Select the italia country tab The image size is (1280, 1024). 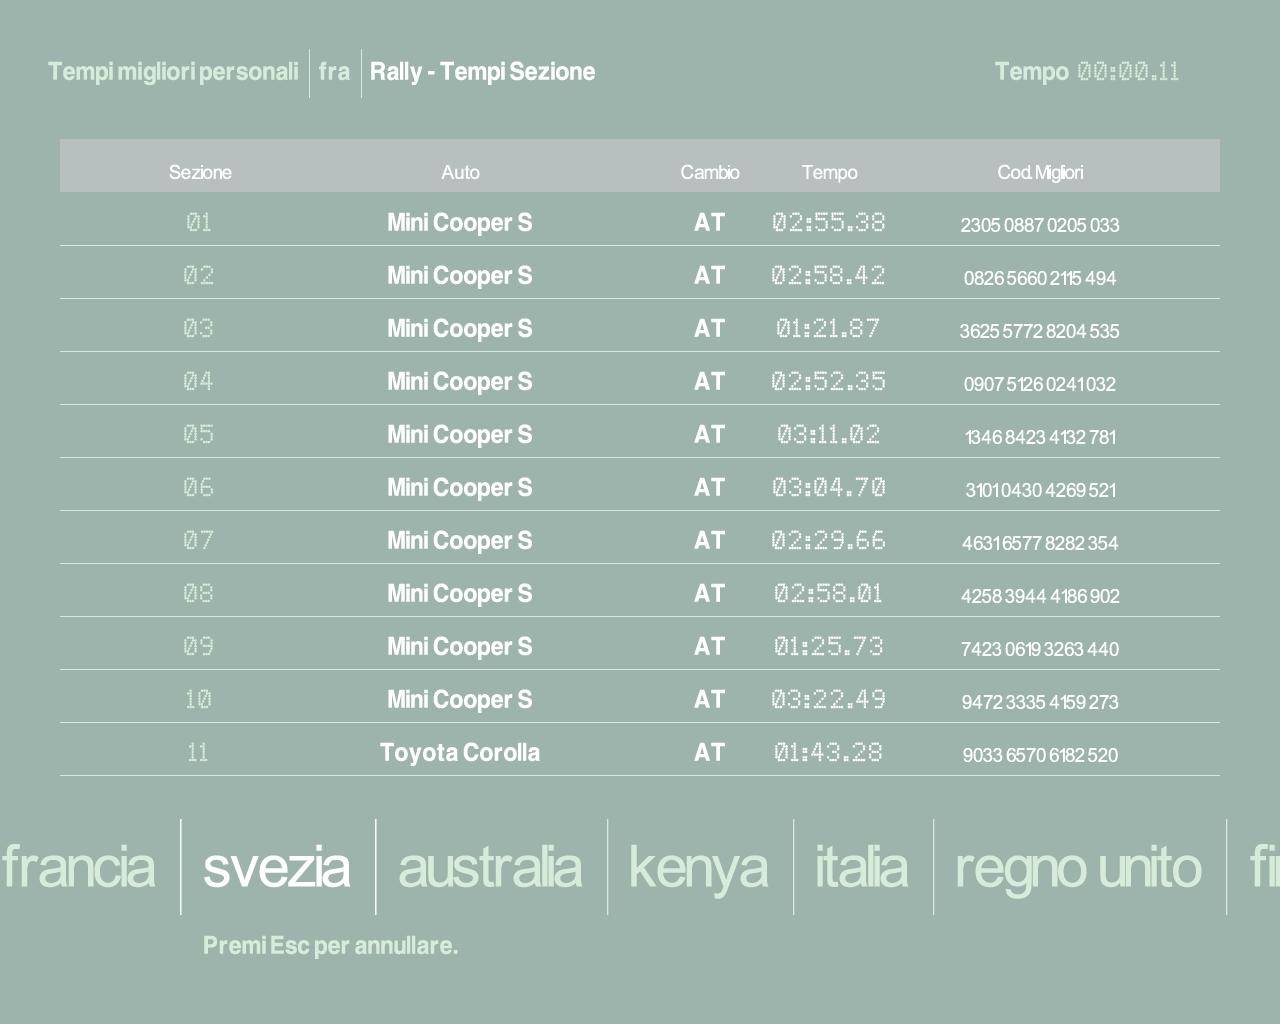(861, 867)
